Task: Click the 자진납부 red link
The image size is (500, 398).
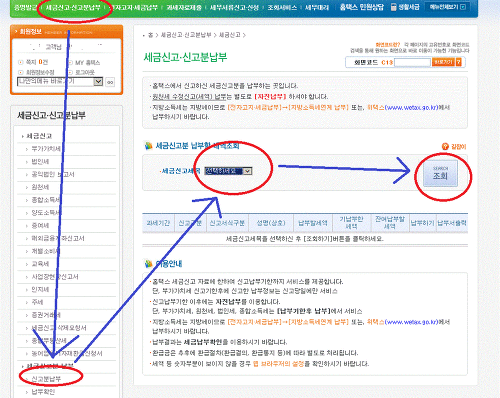Action: pyautogui.click(x=270, y=97)
